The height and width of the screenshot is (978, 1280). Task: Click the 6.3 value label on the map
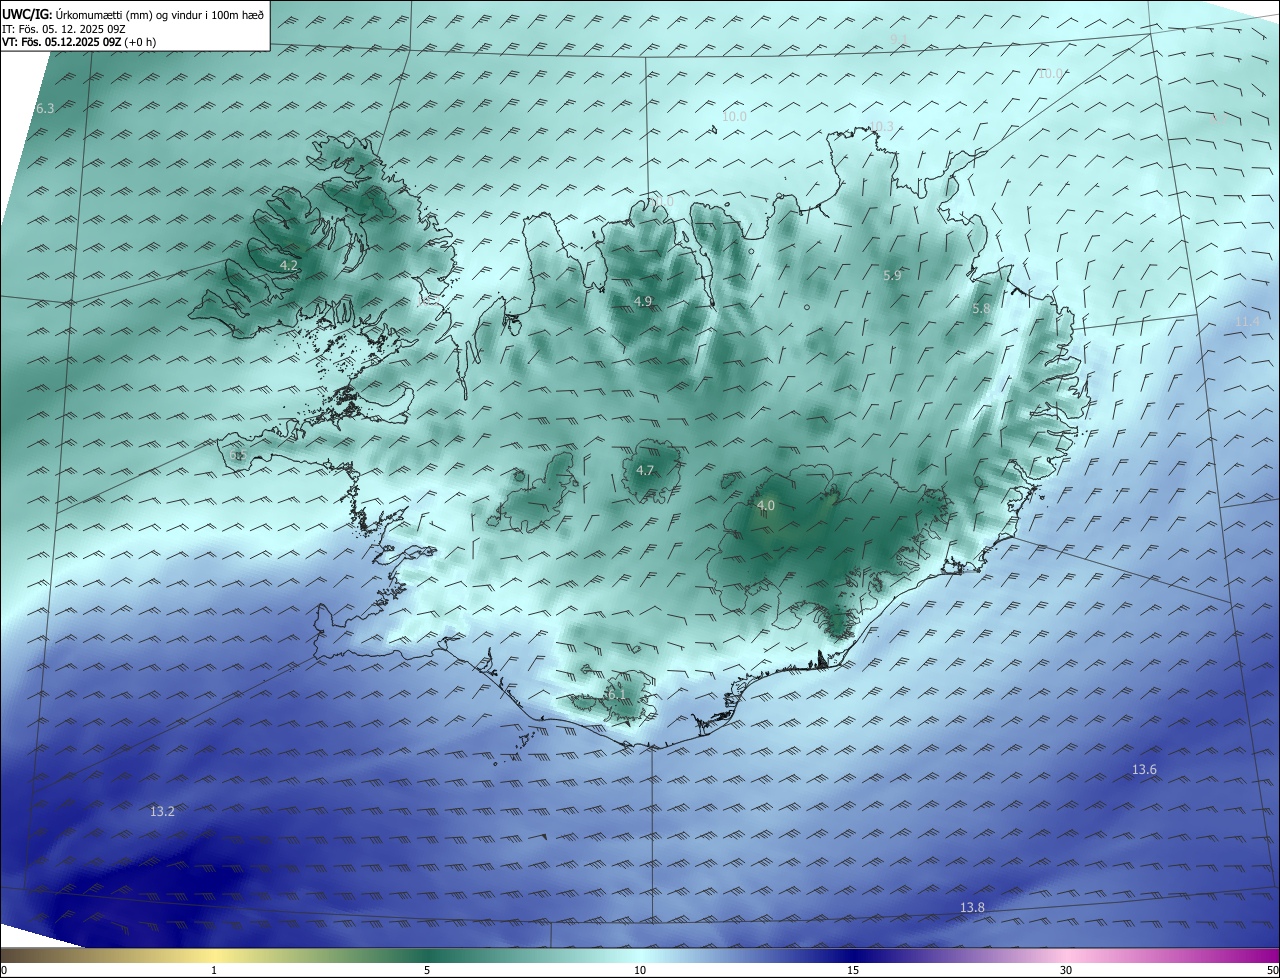point(44,108)
